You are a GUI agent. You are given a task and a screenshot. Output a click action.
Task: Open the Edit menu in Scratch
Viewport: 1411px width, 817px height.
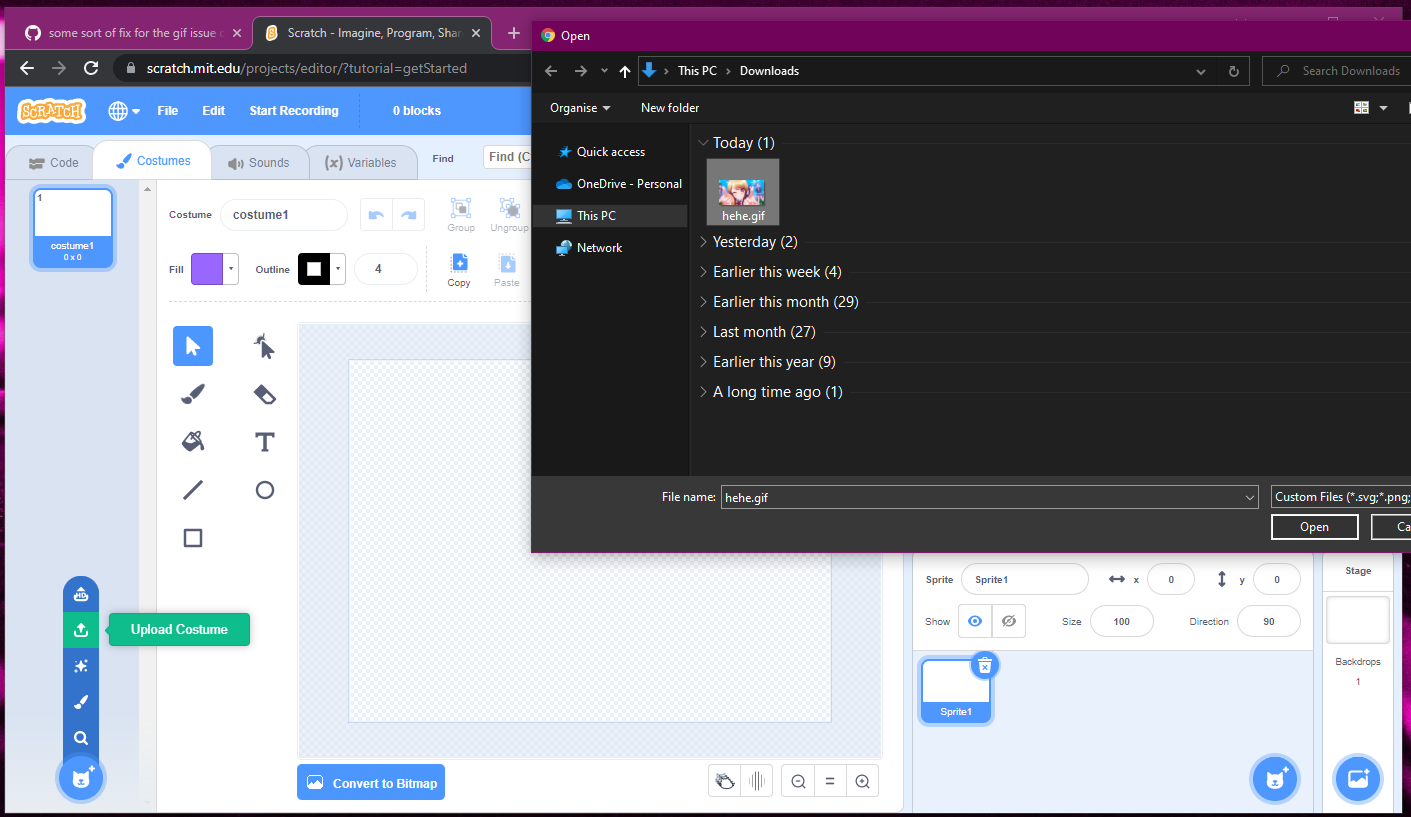point(214,111)
